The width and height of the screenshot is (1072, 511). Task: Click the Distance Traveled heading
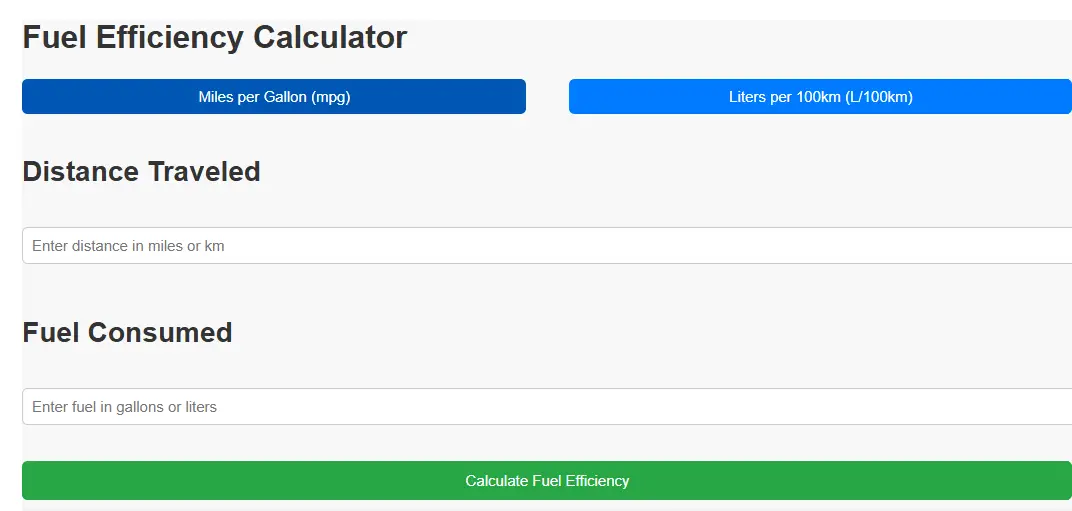pos(141,172)
